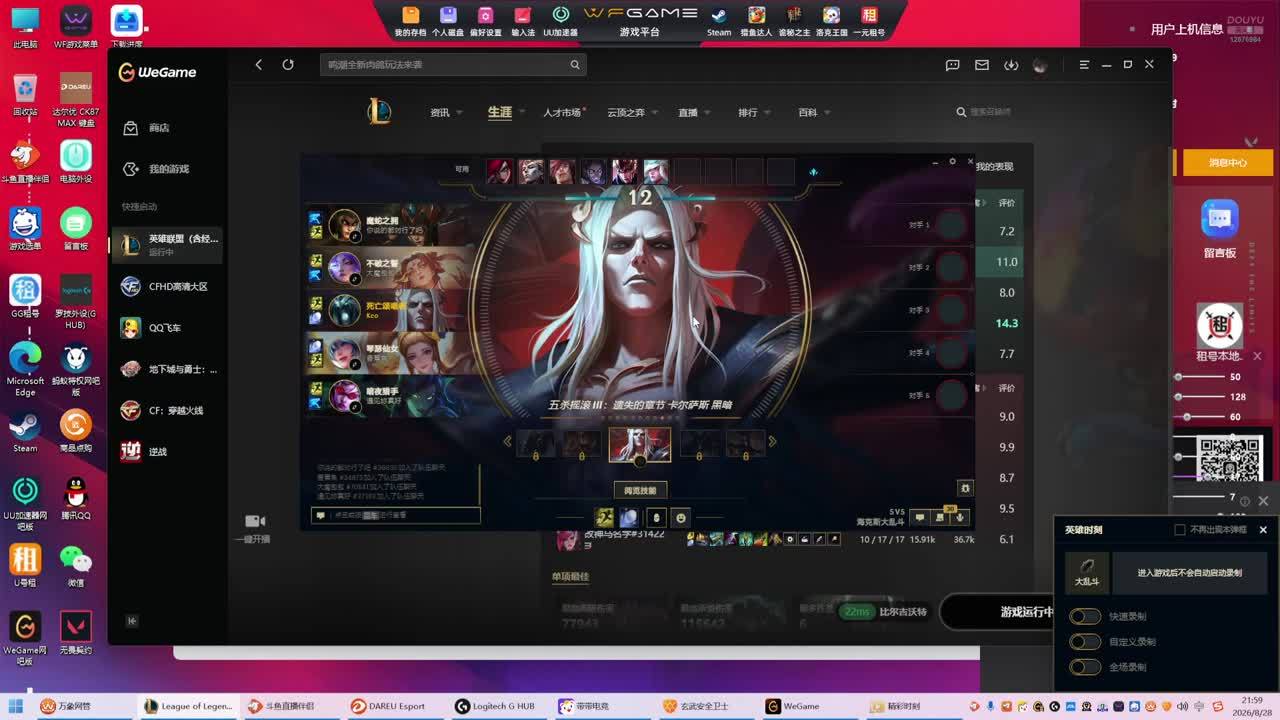
Task: Click the League of Legends logo
Action: [x=379, y=112]
